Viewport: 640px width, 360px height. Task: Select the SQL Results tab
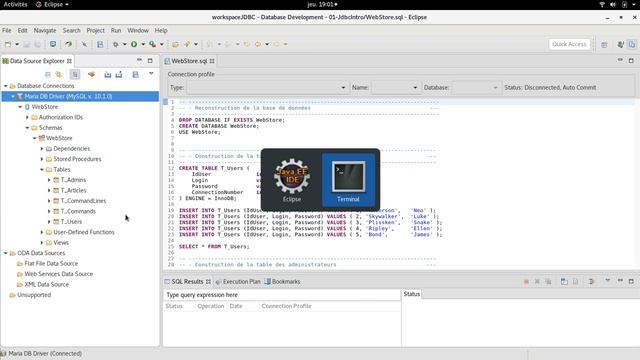(187, 282)
